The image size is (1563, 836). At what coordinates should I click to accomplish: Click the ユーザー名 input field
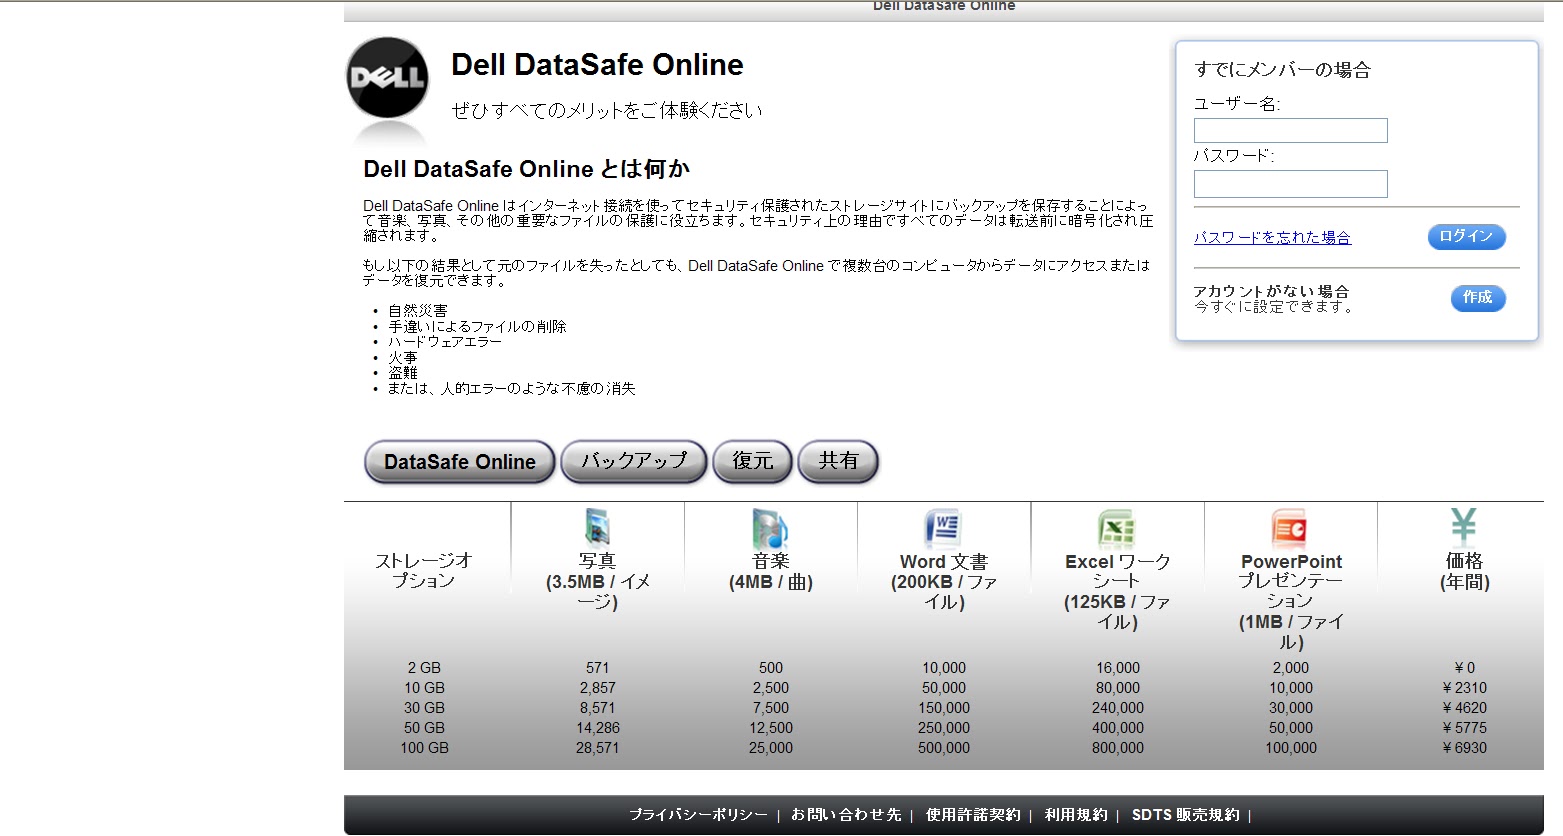click(1290, 130)
